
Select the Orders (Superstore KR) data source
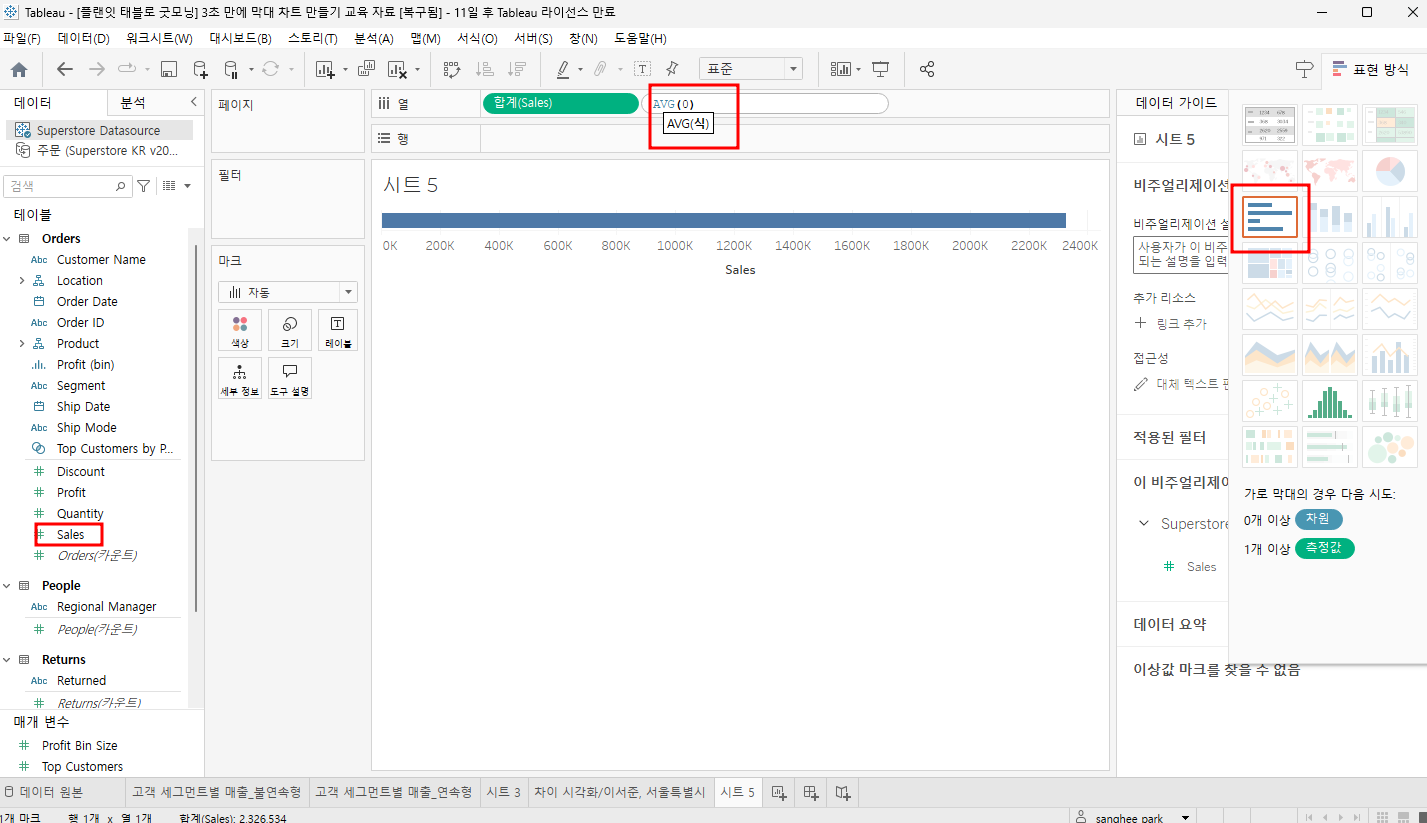98,151
